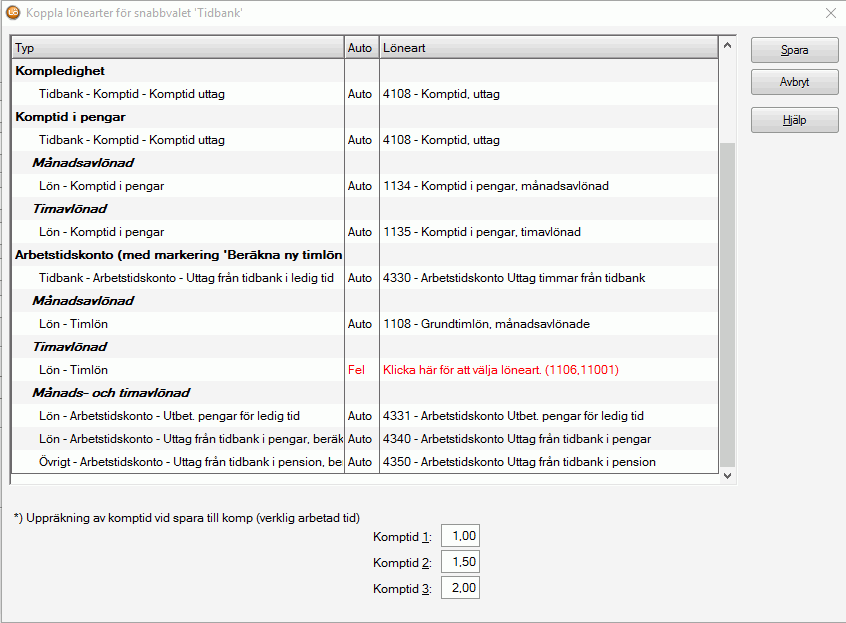Click Auto cell on the 4350 pension row
The width and height of the screenshot is (846, 623).
360,462
